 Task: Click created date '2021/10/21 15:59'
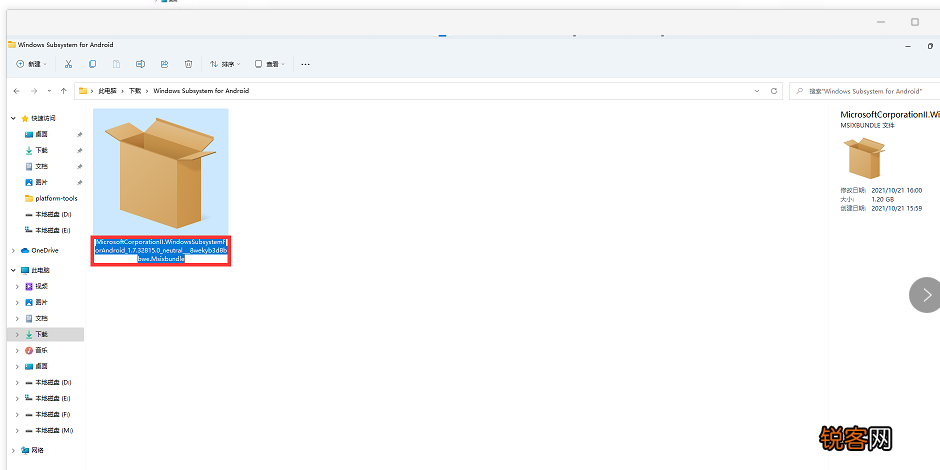click(x=896, y=208)
